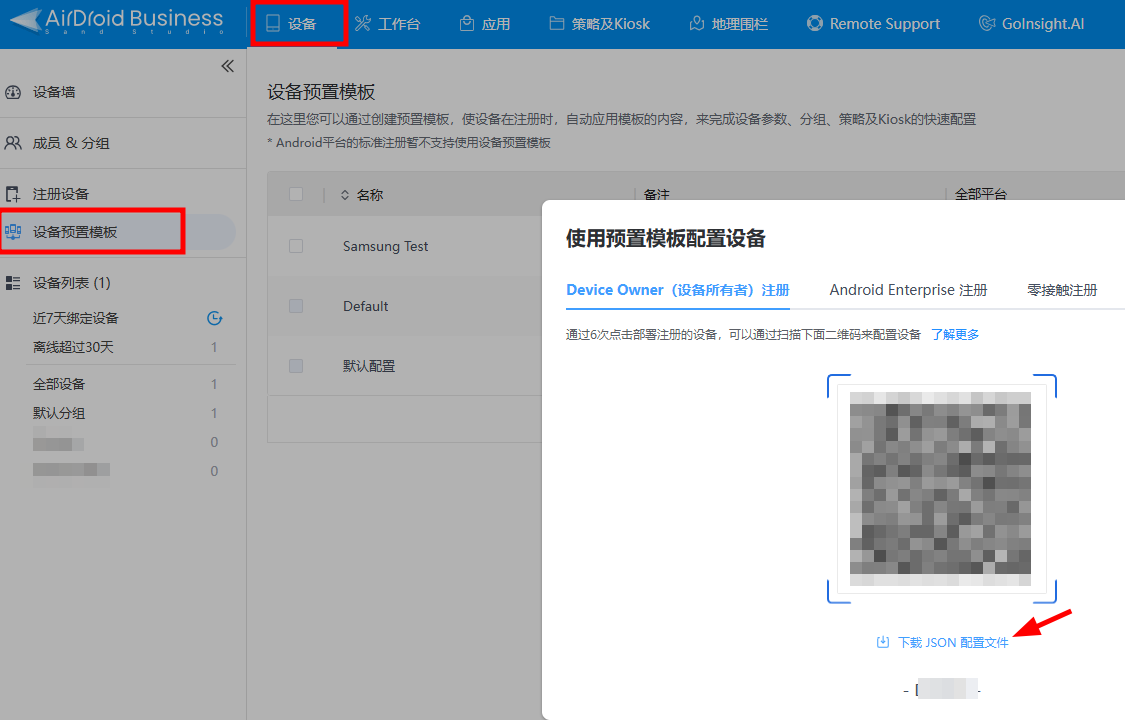
Task: Open the Samsung Test template
Action: [385, 246]
